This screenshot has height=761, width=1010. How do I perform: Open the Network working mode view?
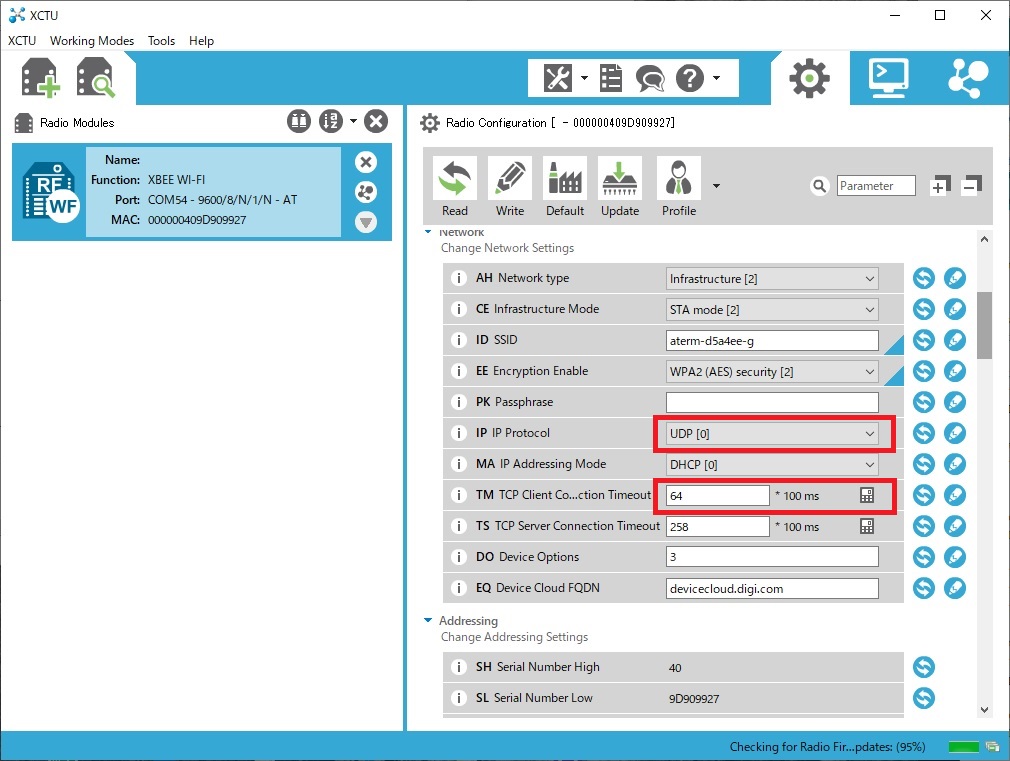pos(966,77)
